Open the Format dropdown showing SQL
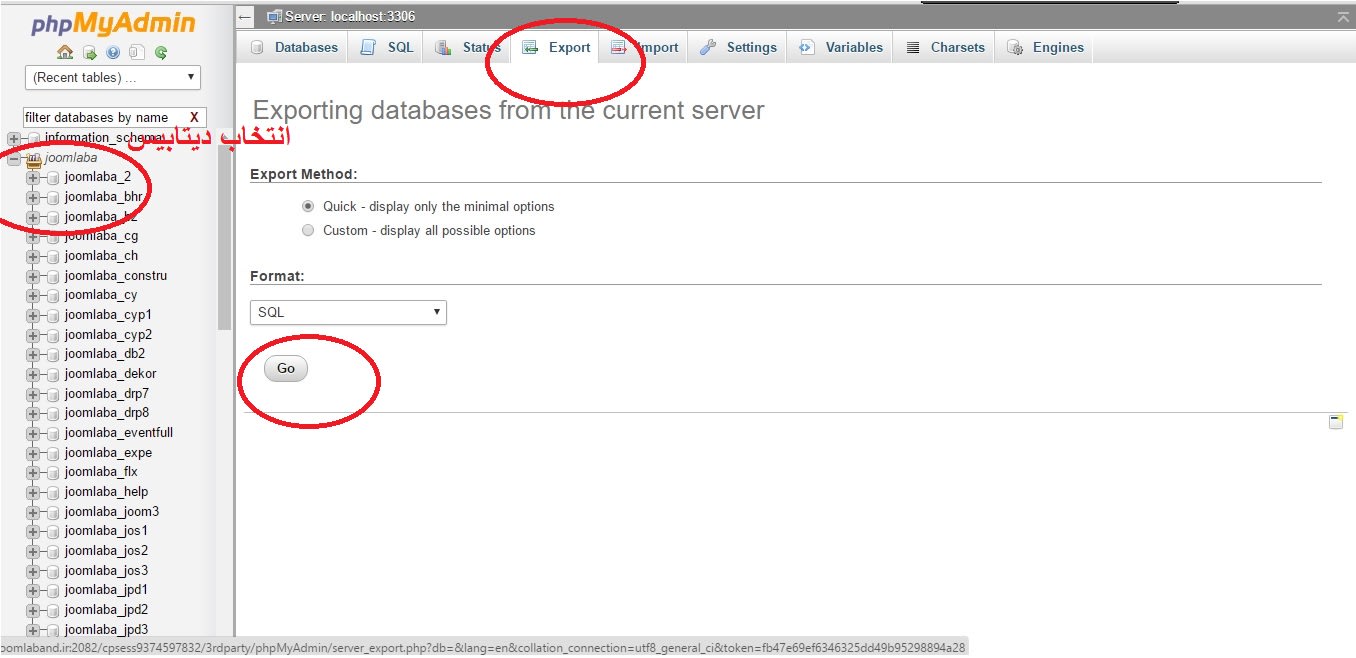Screen dimensions: 1356x658 point(347,312)
